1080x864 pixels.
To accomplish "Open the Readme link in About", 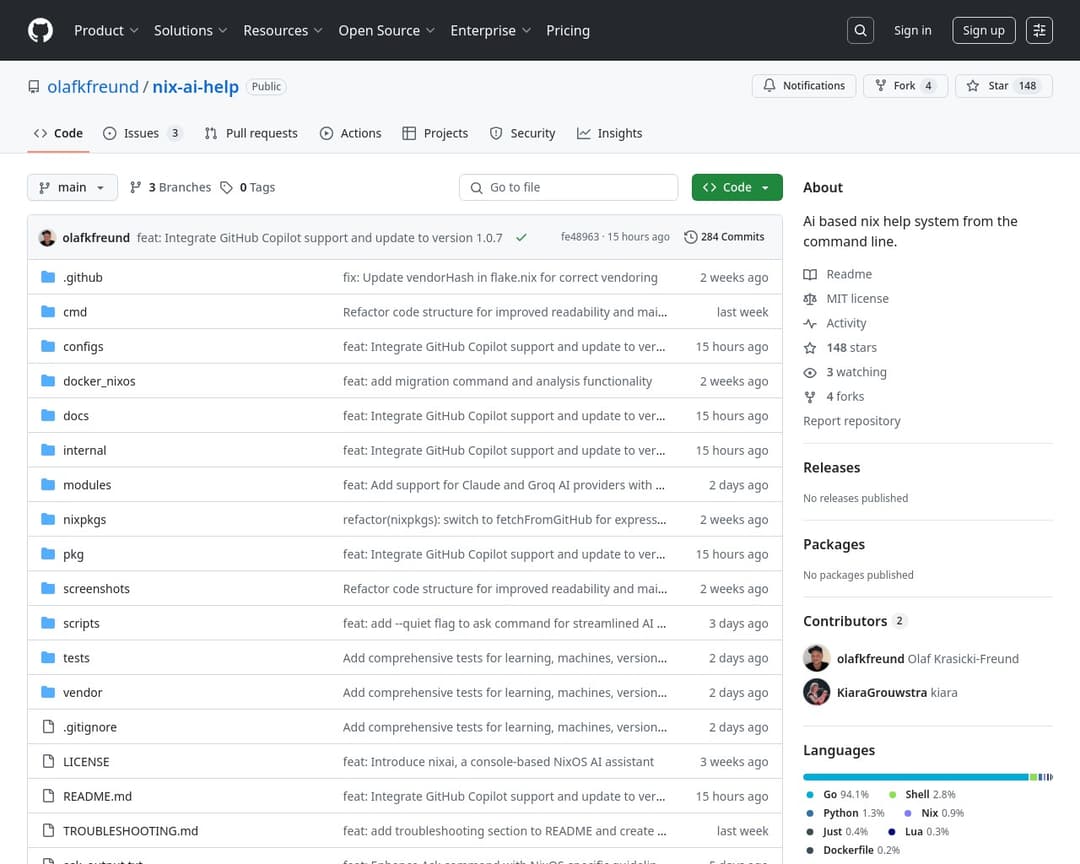I will [x=838, y=274].
